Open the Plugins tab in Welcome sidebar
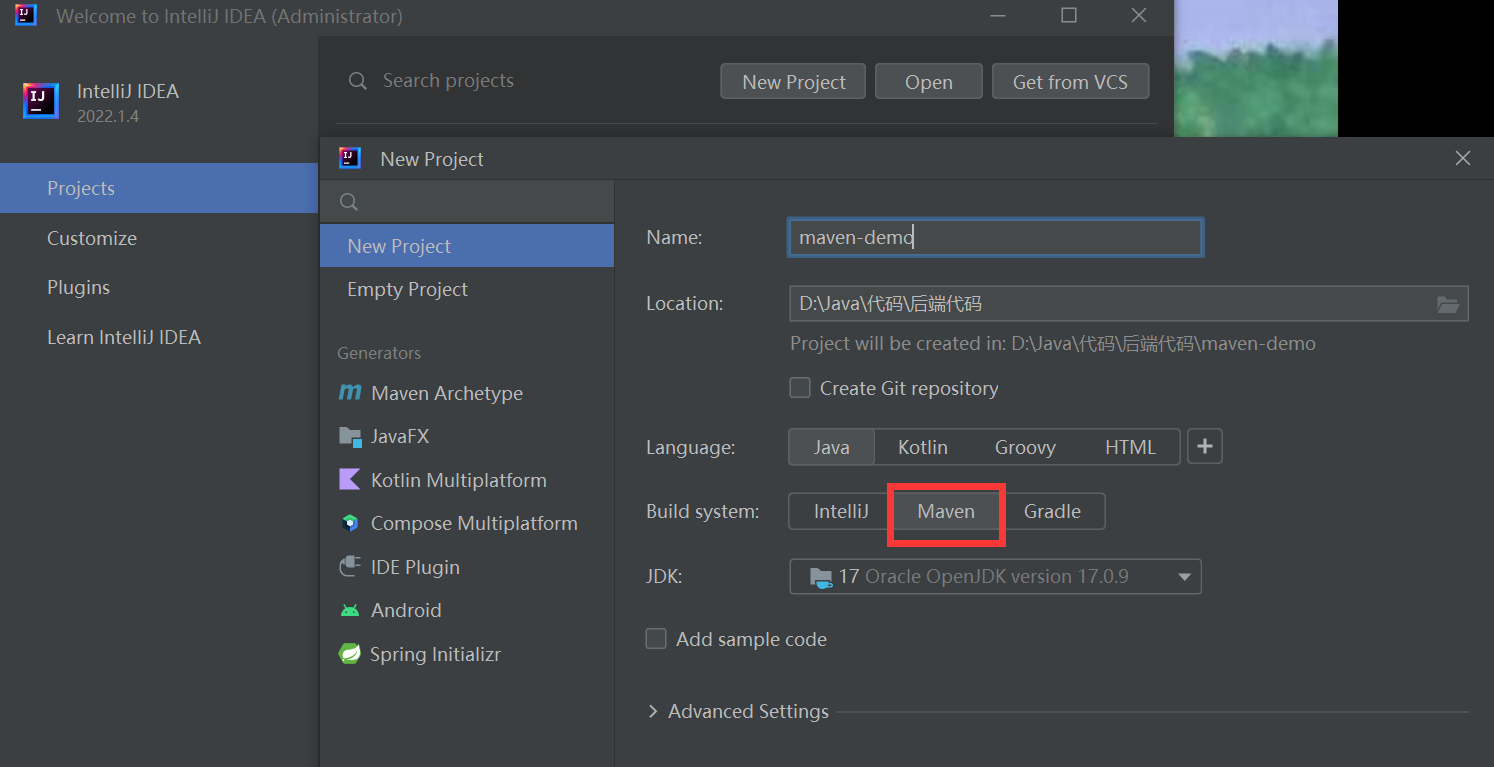The width and height of the screenshot is (1494, 767). coord(159,287)
